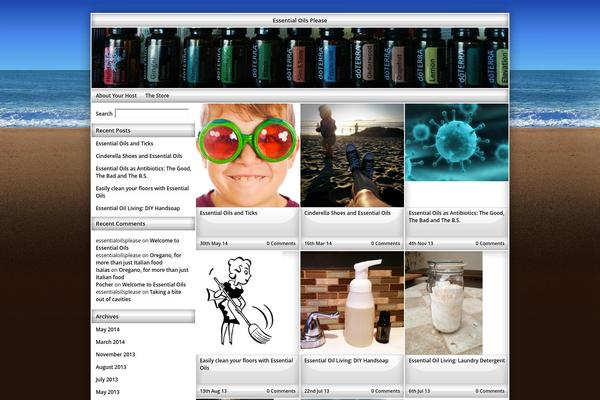Open grid post title Essential Oils and Ticks

228,213
